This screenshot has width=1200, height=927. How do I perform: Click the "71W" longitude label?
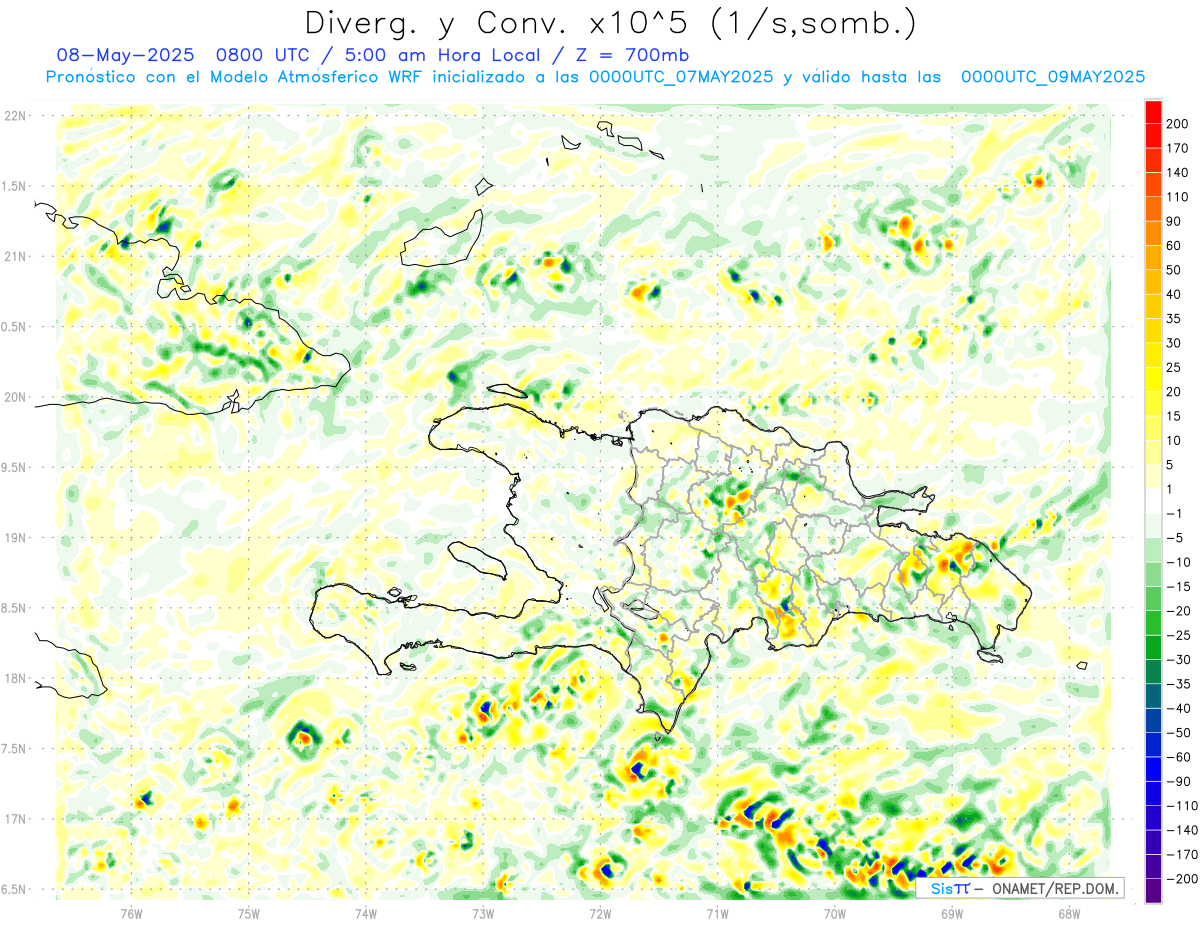(x=717, y=913)
